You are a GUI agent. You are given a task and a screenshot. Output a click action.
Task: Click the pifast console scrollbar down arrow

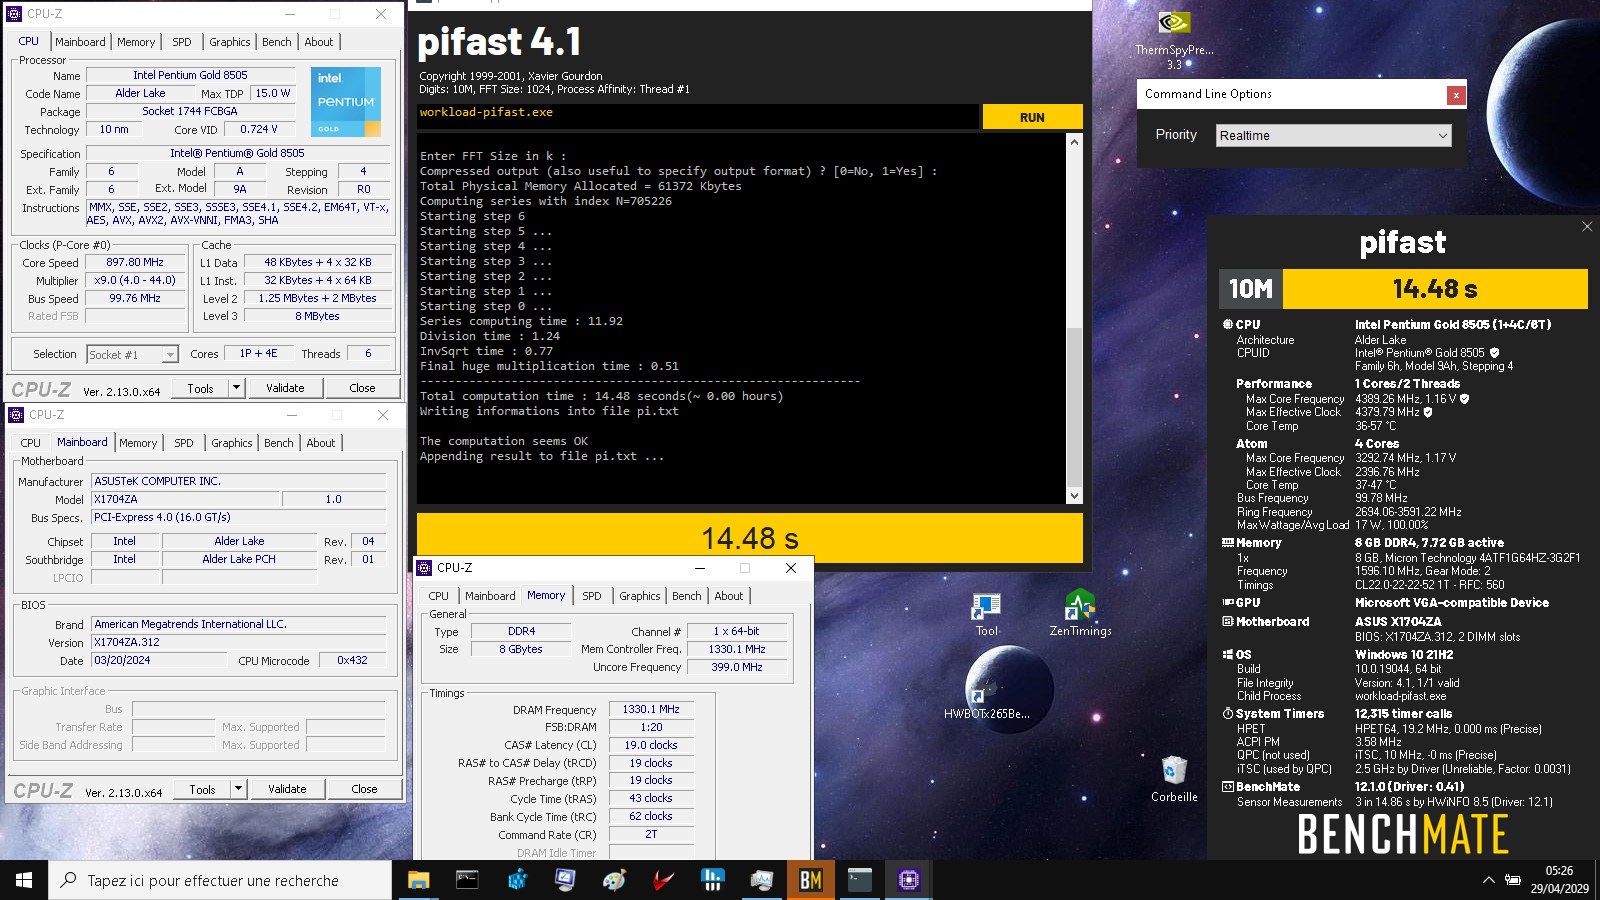point(1074,495)
